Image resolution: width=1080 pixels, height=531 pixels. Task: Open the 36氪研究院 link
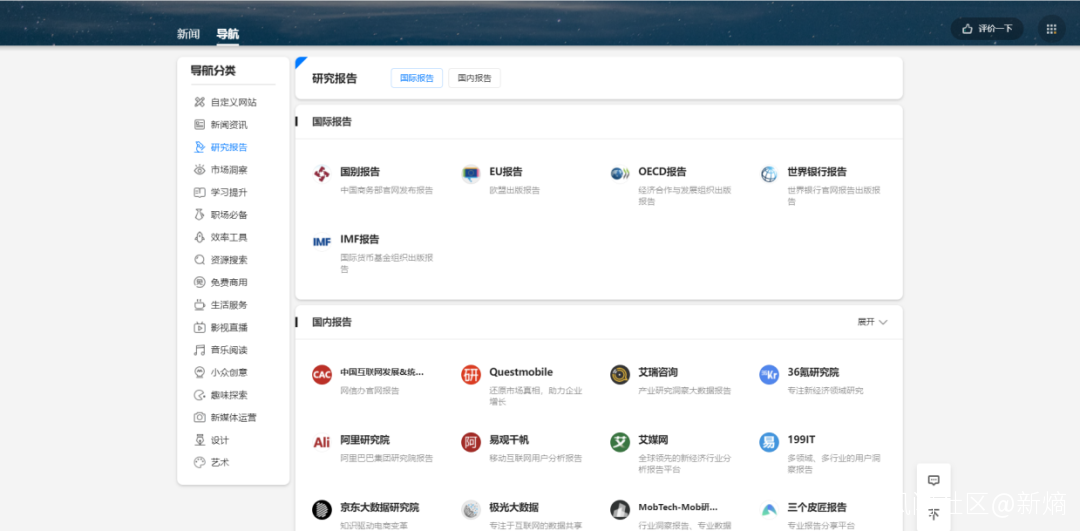(813, 372)
